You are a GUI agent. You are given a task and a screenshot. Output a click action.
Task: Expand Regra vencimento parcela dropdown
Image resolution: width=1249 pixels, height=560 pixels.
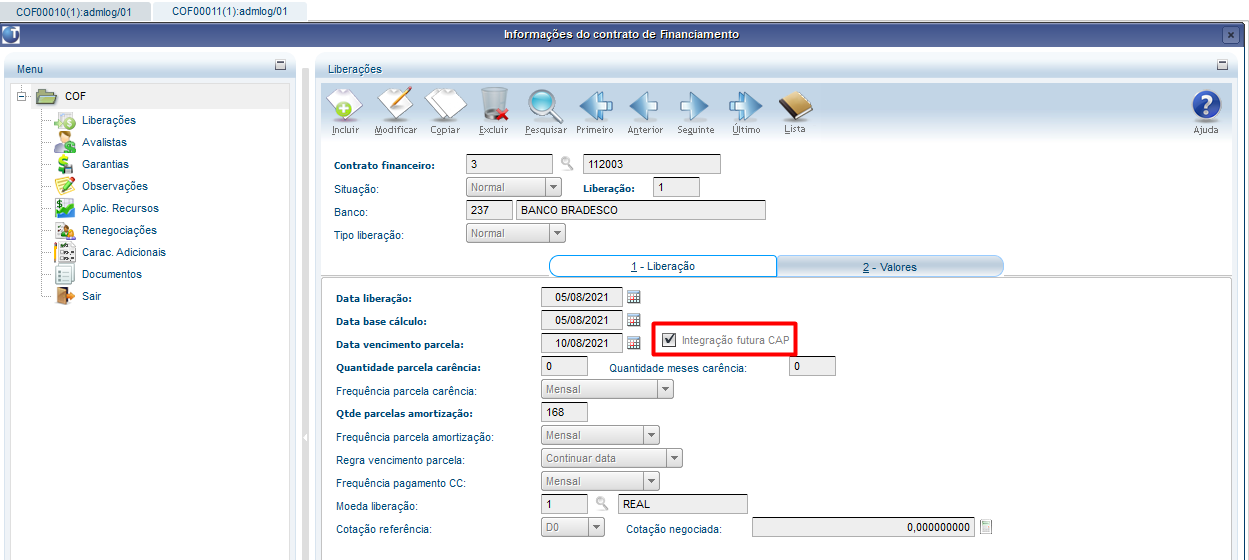point(674,458)
